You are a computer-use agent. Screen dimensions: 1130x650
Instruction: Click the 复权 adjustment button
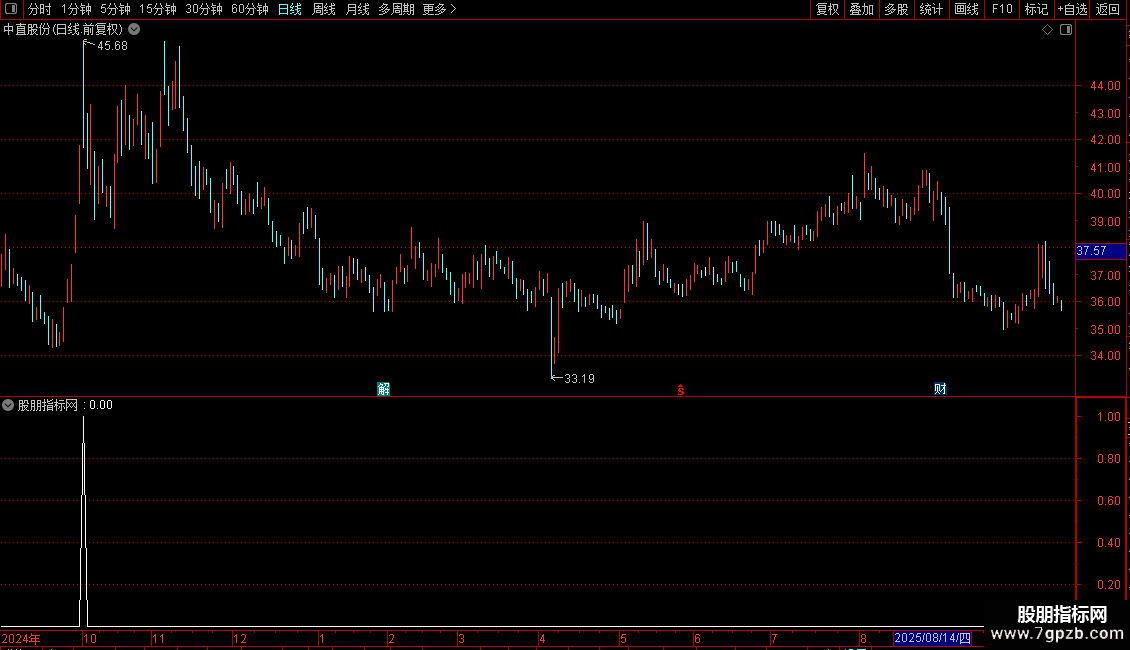click(827, 9)
